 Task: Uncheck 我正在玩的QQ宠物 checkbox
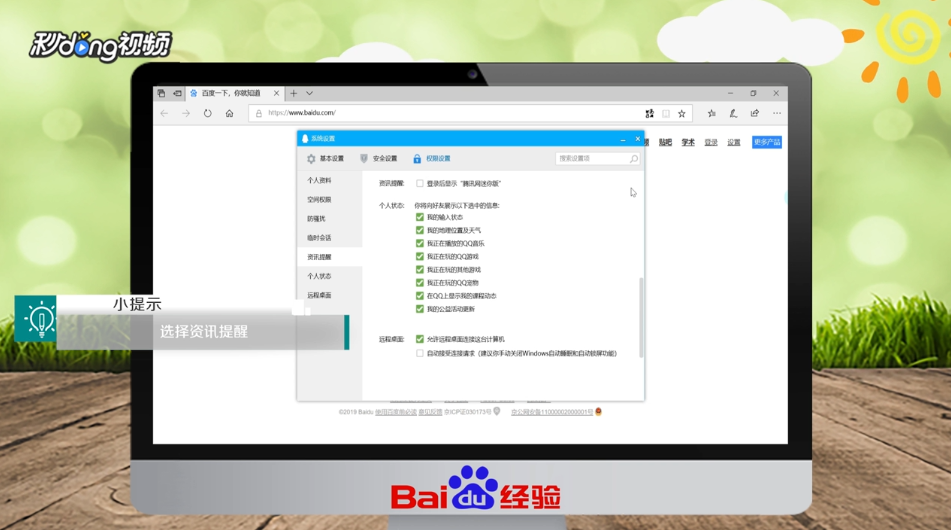(x=420, y=283)
